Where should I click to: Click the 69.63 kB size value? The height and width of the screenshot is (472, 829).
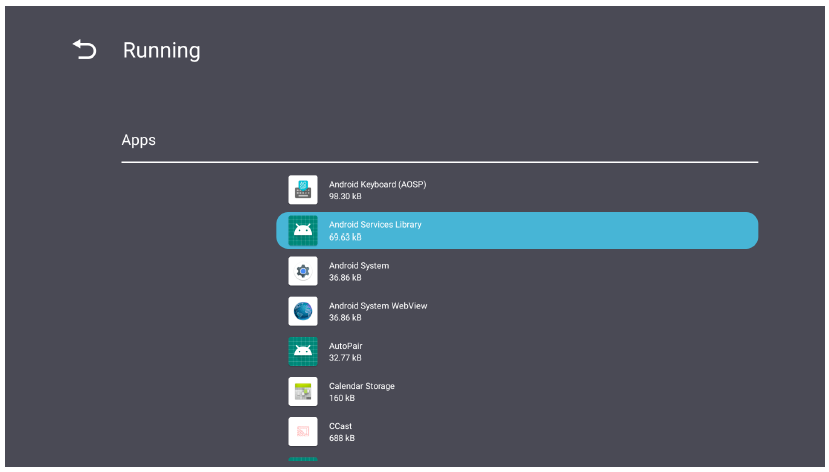(345, 237)
